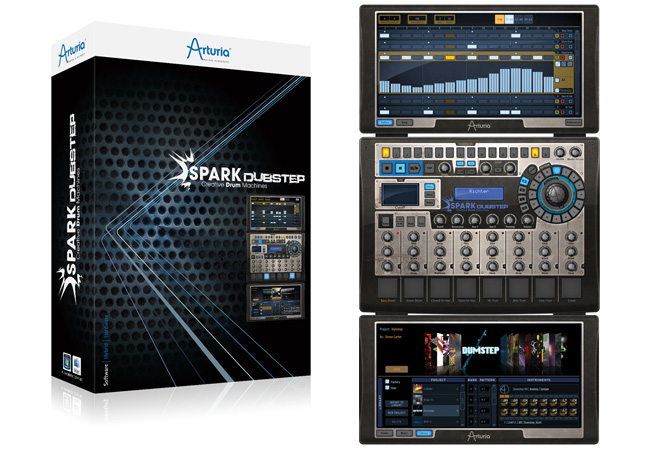The image size is (650, 450).
Task: Toggle lit yellow step button 15 on sequencer strip
Action: (535, 152)
